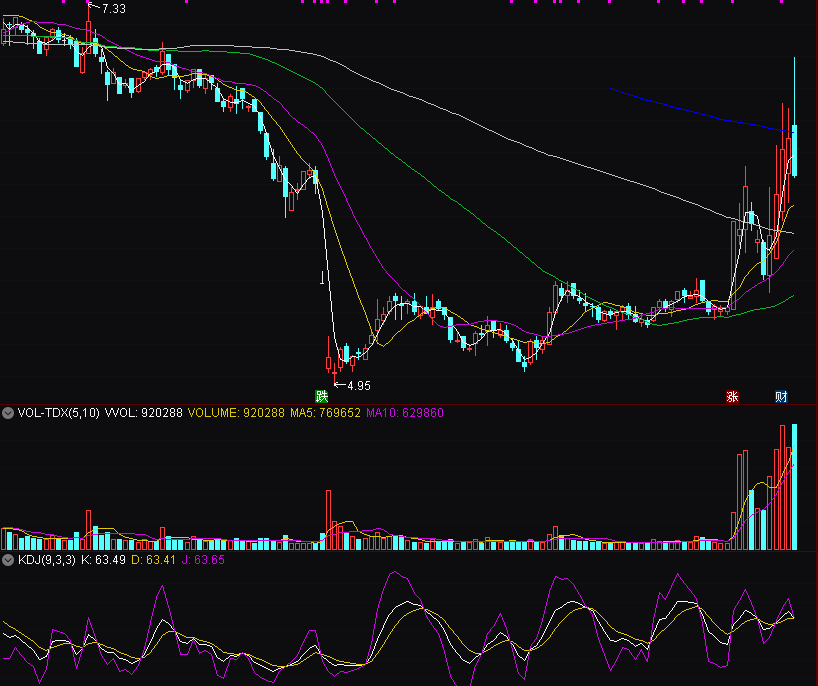Image resolution: width=818 pixels, height=686 pixels.
Task: Click the 7.33 high price label
Action: click(113, 8)
